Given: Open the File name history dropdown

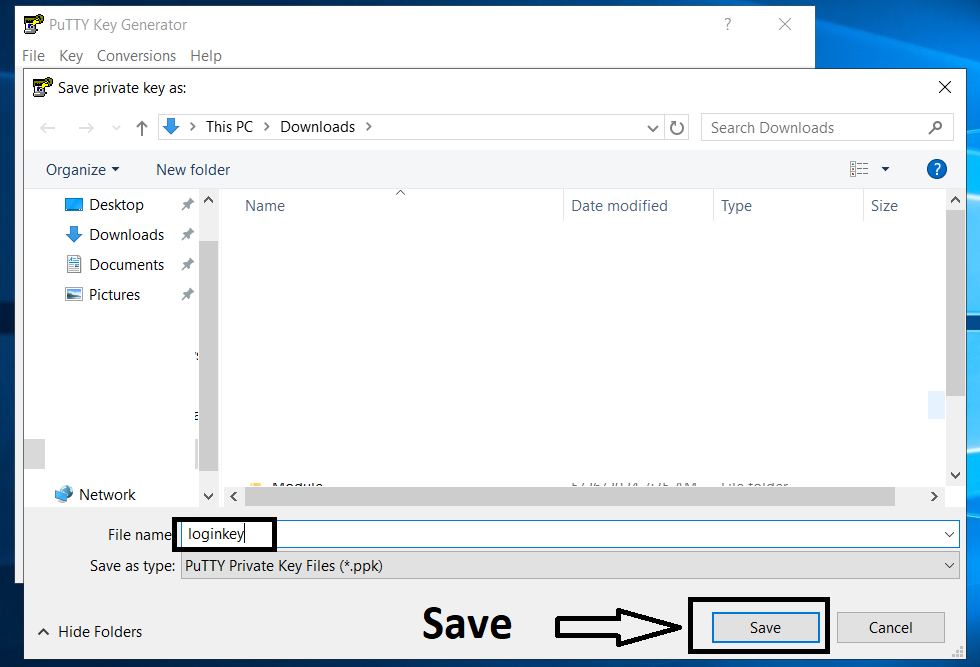Looking at the screenshot, I should tap(949, 534).
